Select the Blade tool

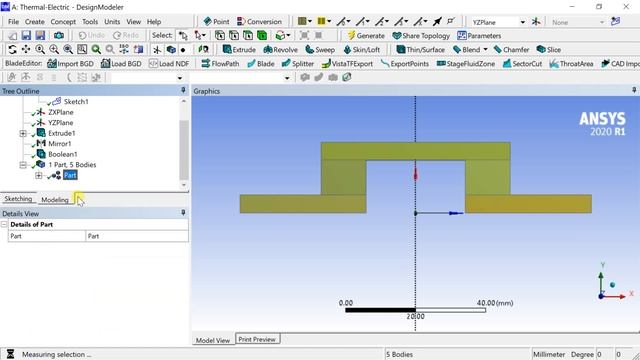pyautogui.click(x=261, y=64)
